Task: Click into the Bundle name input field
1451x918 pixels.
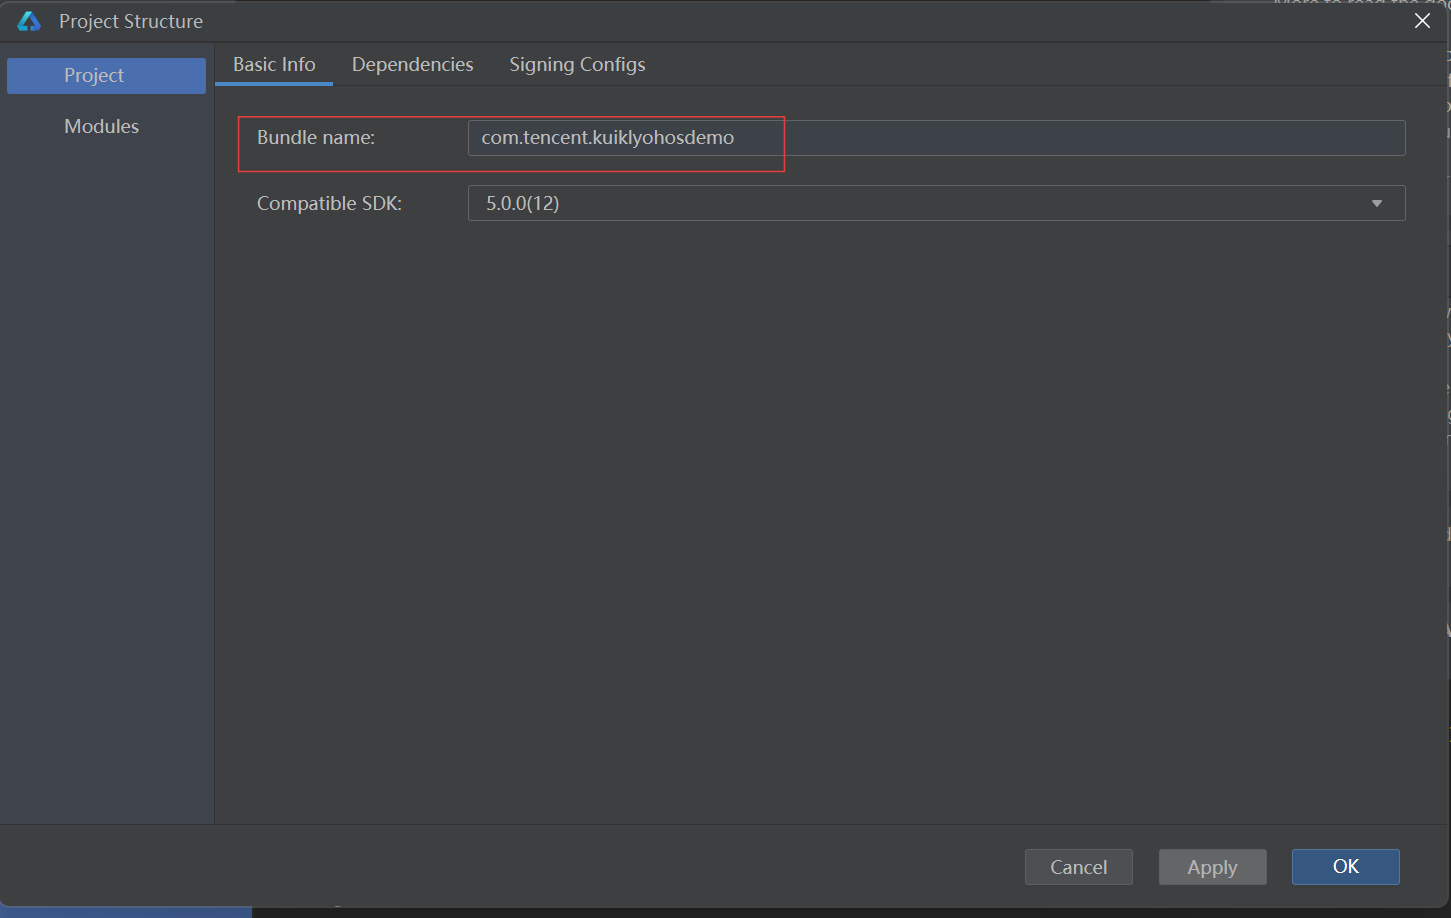Action: pos(936,138)
